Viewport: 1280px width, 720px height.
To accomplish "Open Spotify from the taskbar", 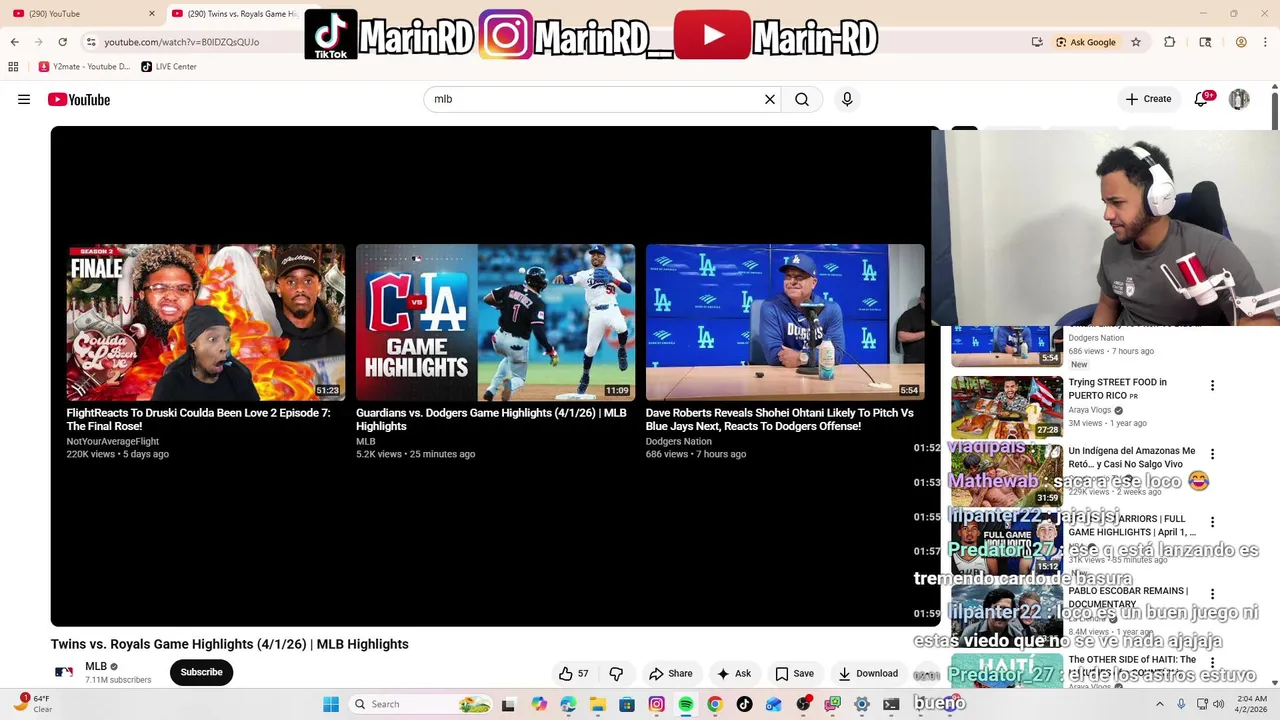I will click(x=685, y=704).
